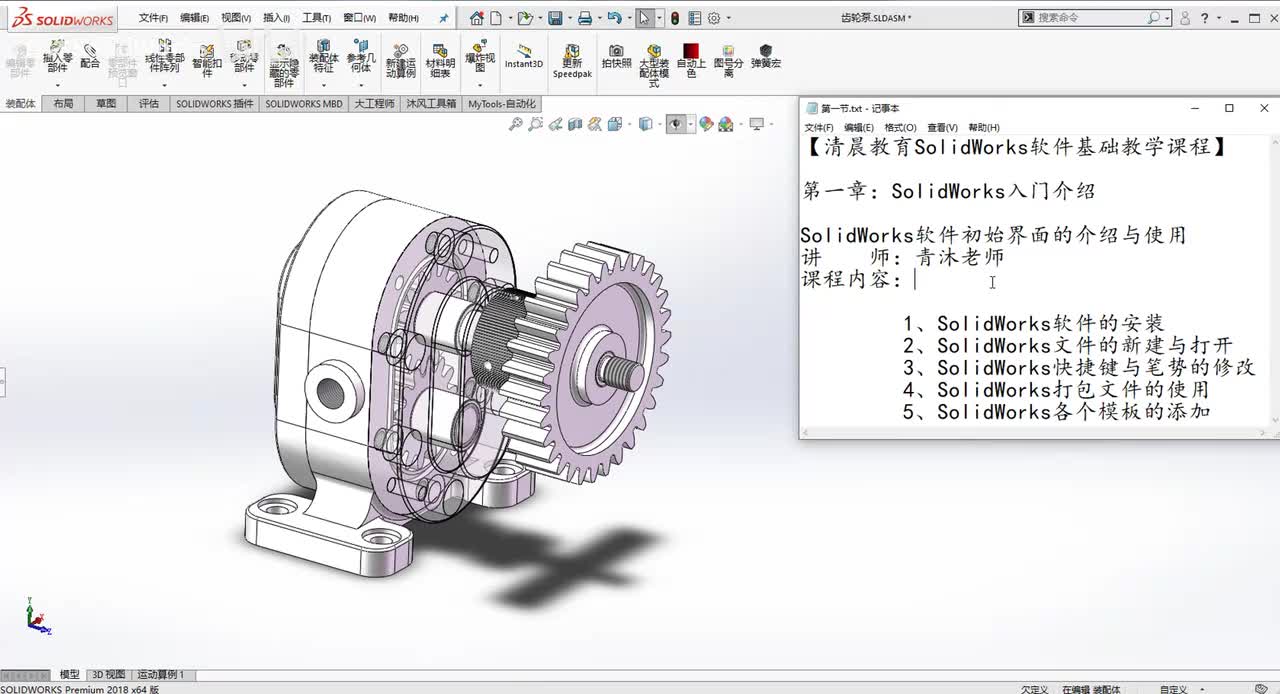Click the 弹簧宏 spring macro icon
Viewport: 1280px width, 694px height.
tap(766, 56)
